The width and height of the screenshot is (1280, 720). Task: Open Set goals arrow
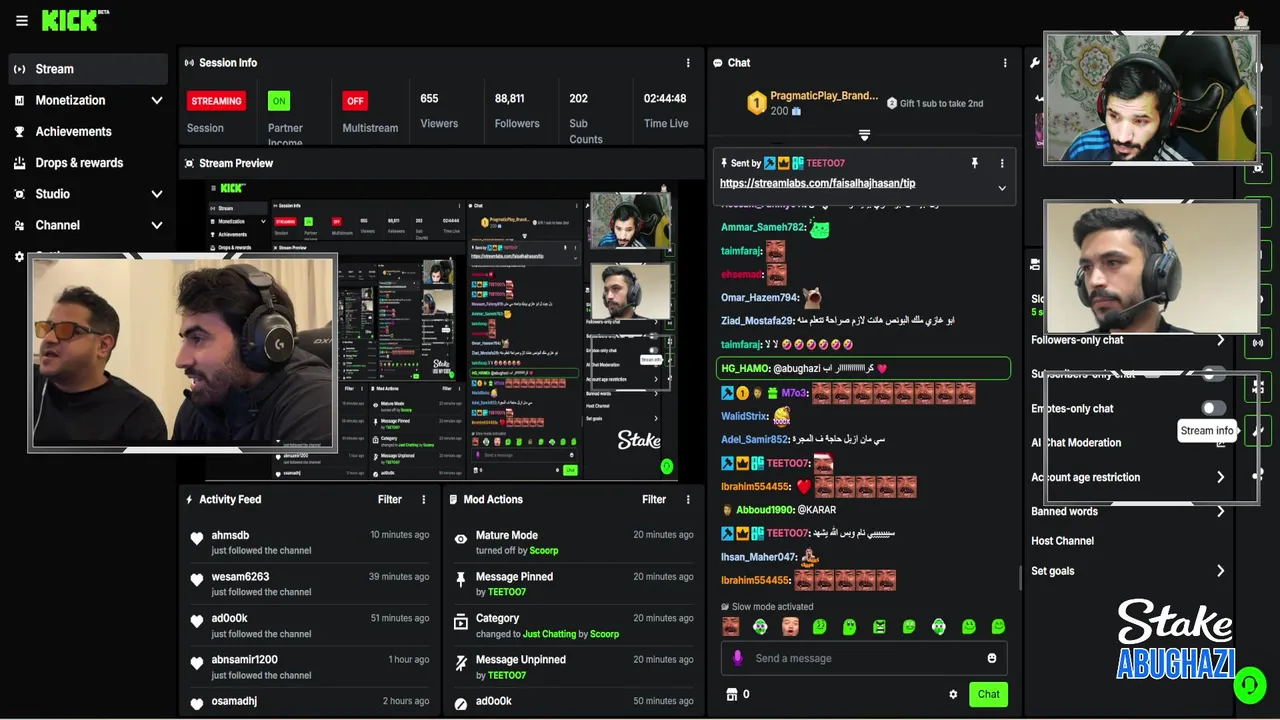(1220, 571)
